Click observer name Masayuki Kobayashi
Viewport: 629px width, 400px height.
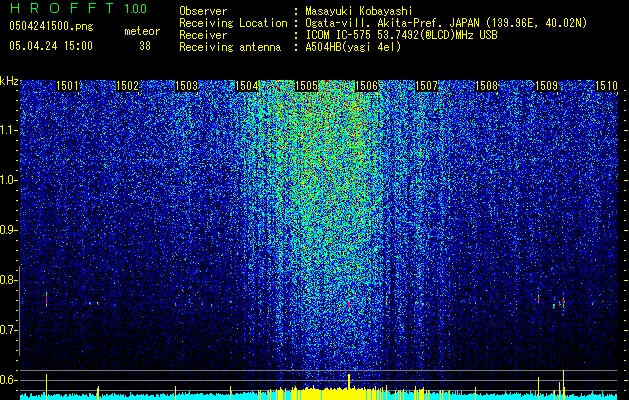[359, 11]
